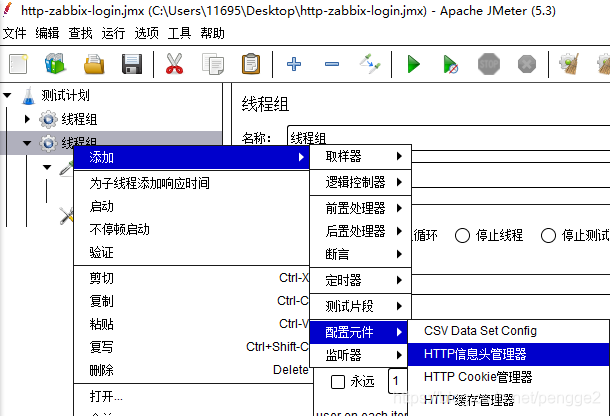Click the first 线程组 gear icon
This screenshot has width=610, height=416.
click(x=48, y=119)
